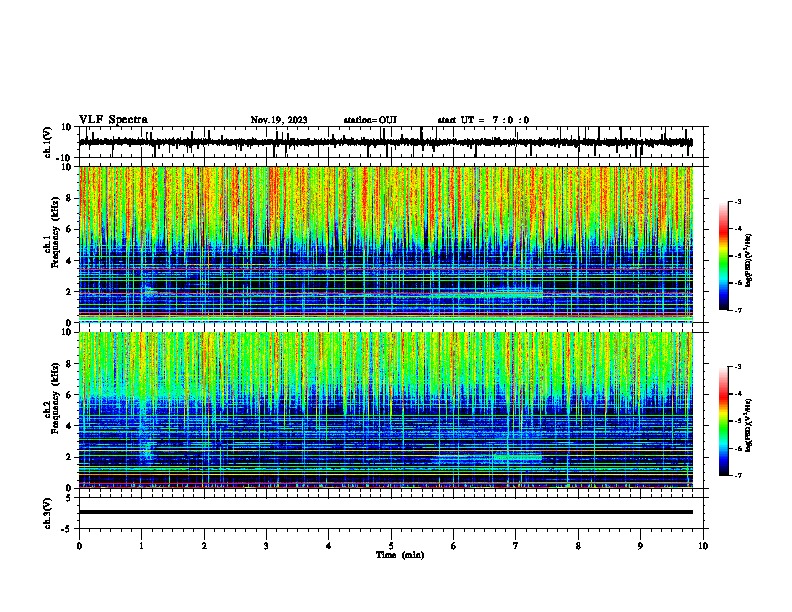Click the 'ch.1(V)' waveform axis label
The width and height of the screenshot is (792, 612).
click(x=48, y=142)
